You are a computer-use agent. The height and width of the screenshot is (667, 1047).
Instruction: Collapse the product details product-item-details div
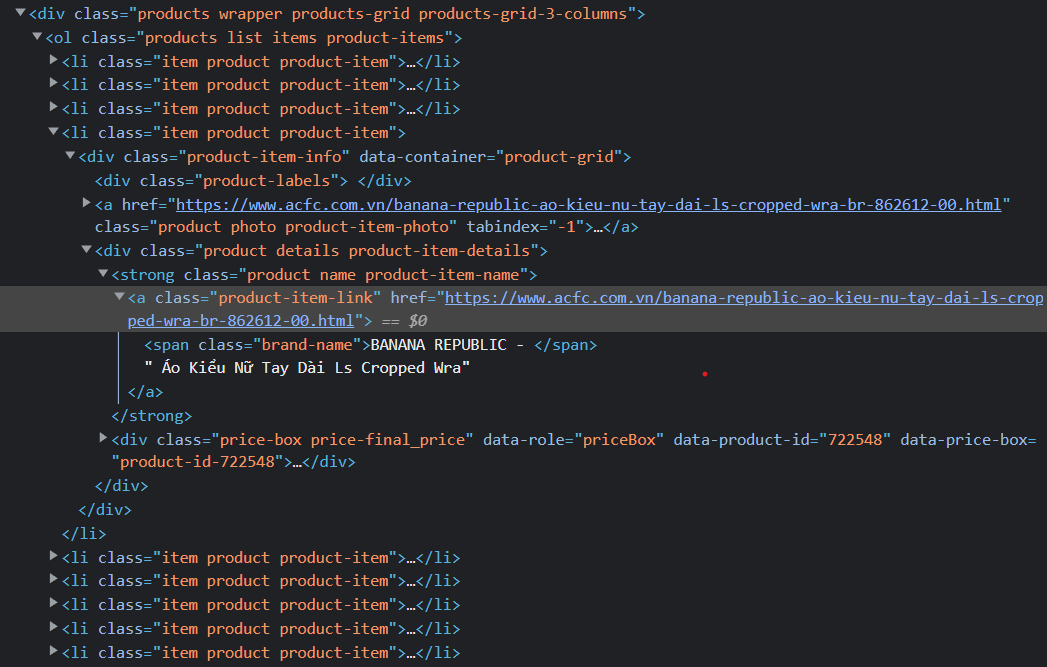[x=86, y=249]
